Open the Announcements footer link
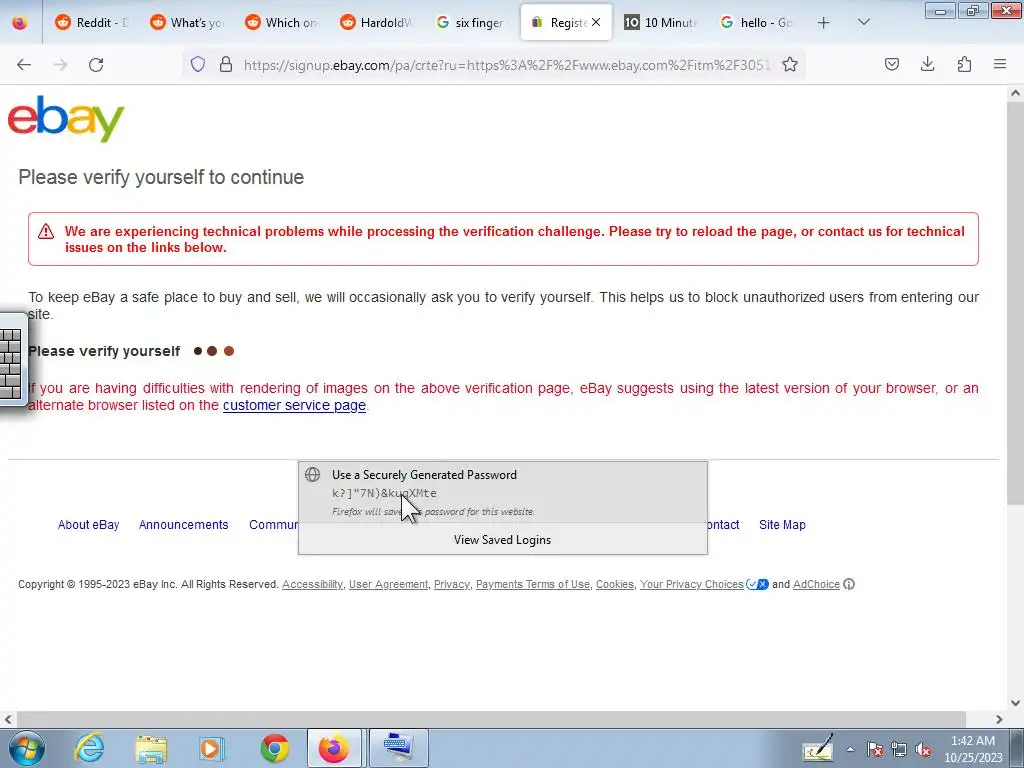The width and height of the screenshot is (1024, 768). (184, 524)
